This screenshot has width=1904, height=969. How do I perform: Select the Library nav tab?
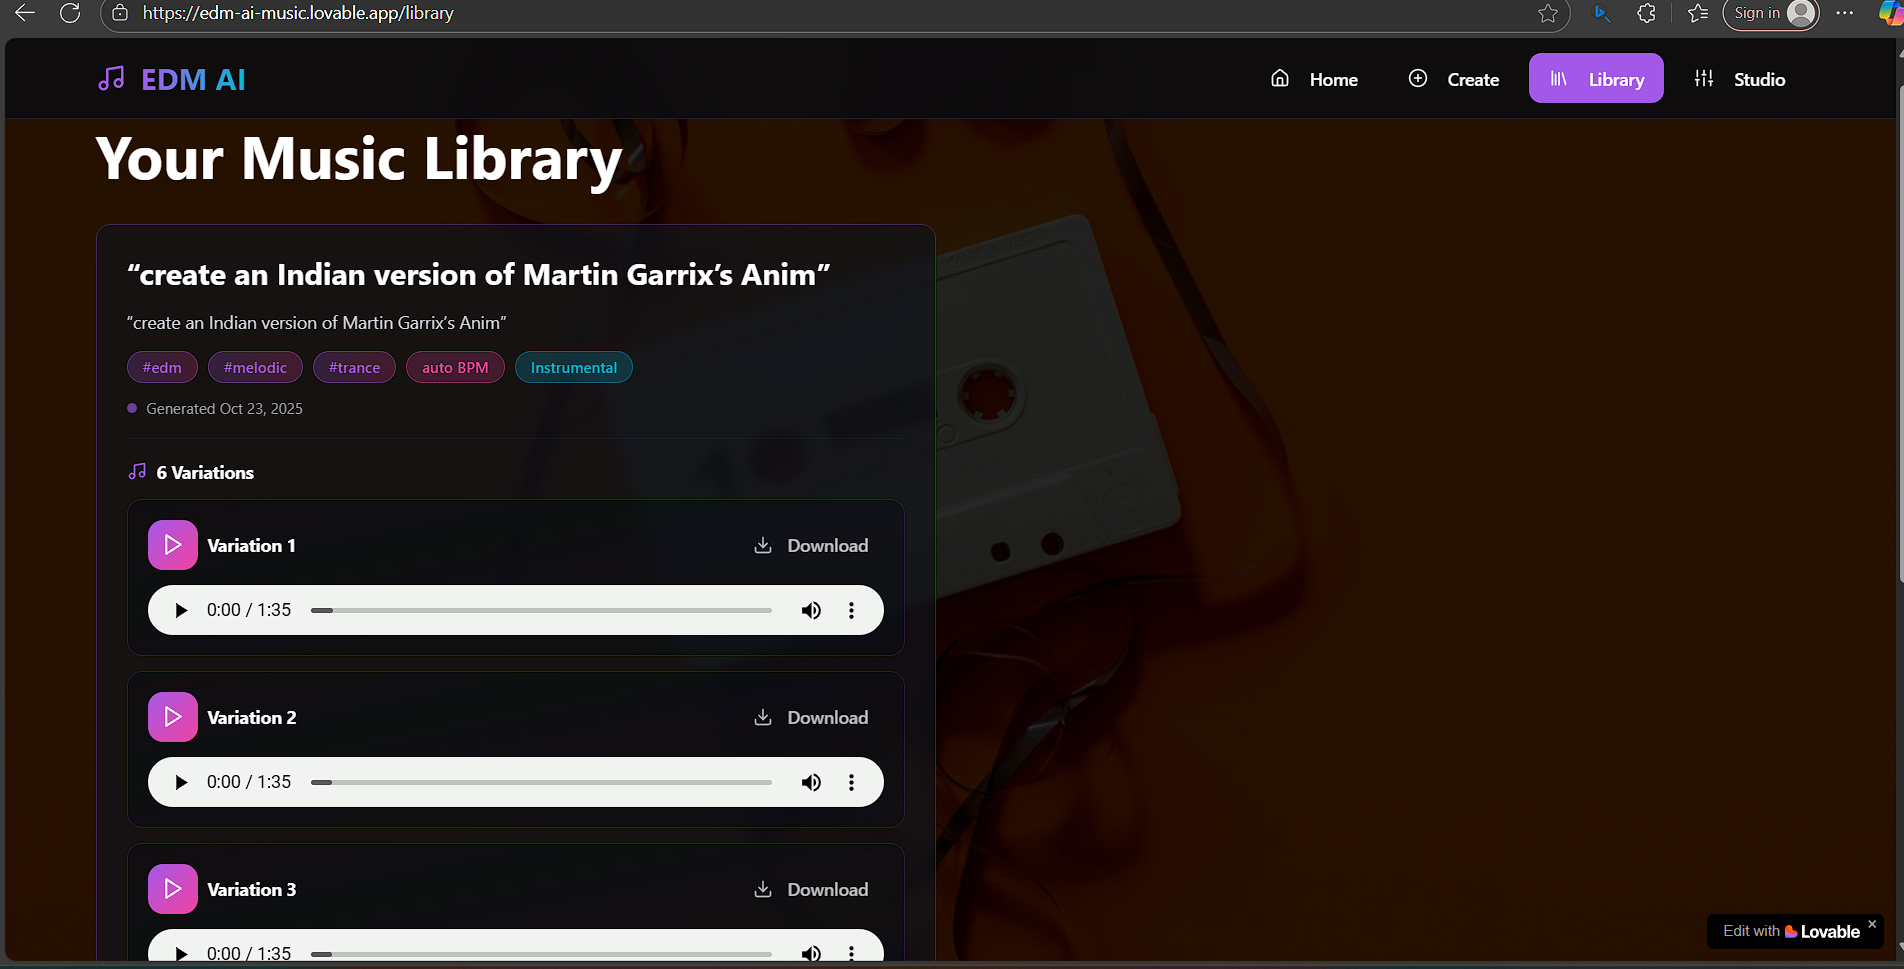point(1596,79)
